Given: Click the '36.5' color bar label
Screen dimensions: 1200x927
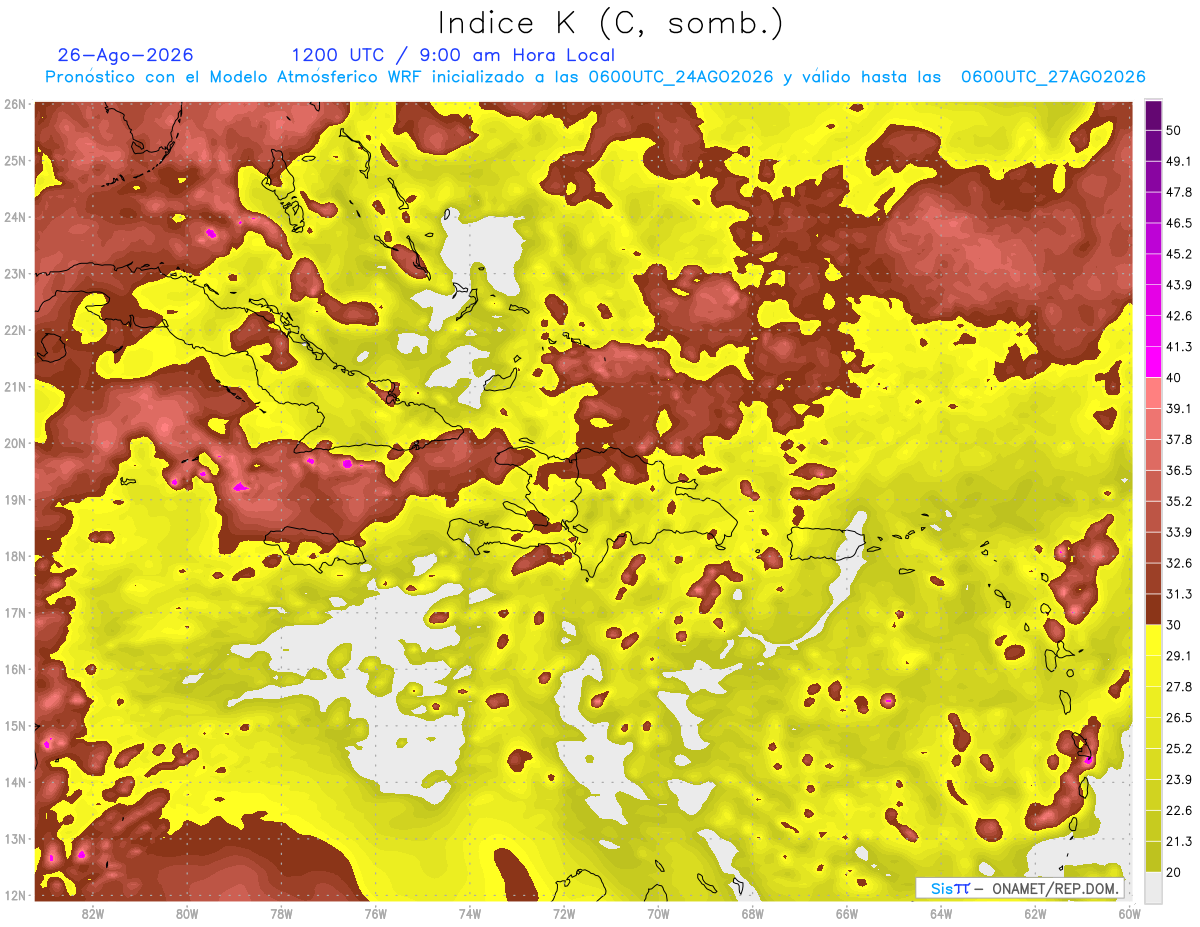Looking at the screenshot, I should click(x=1178, y=470).
